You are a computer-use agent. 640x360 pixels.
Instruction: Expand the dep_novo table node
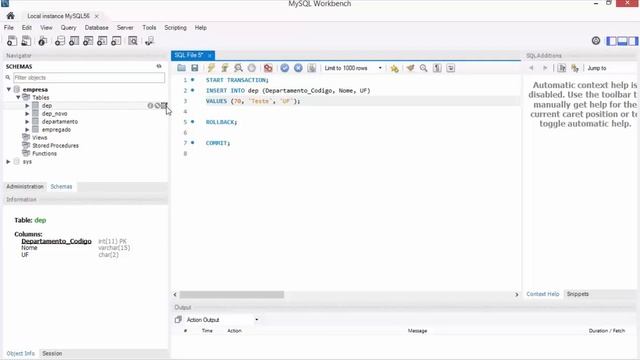[x=27, y=113]
